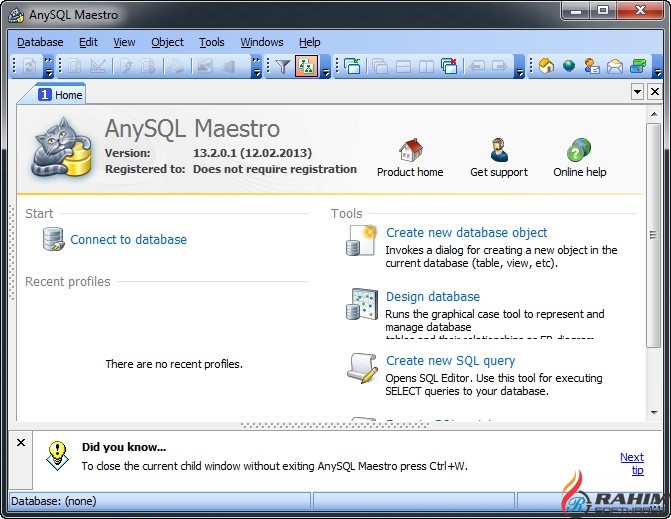Click the next window arrow icon
Viewport: 671px width, 519px height.
pyautogui.click(x=499, y=66)
